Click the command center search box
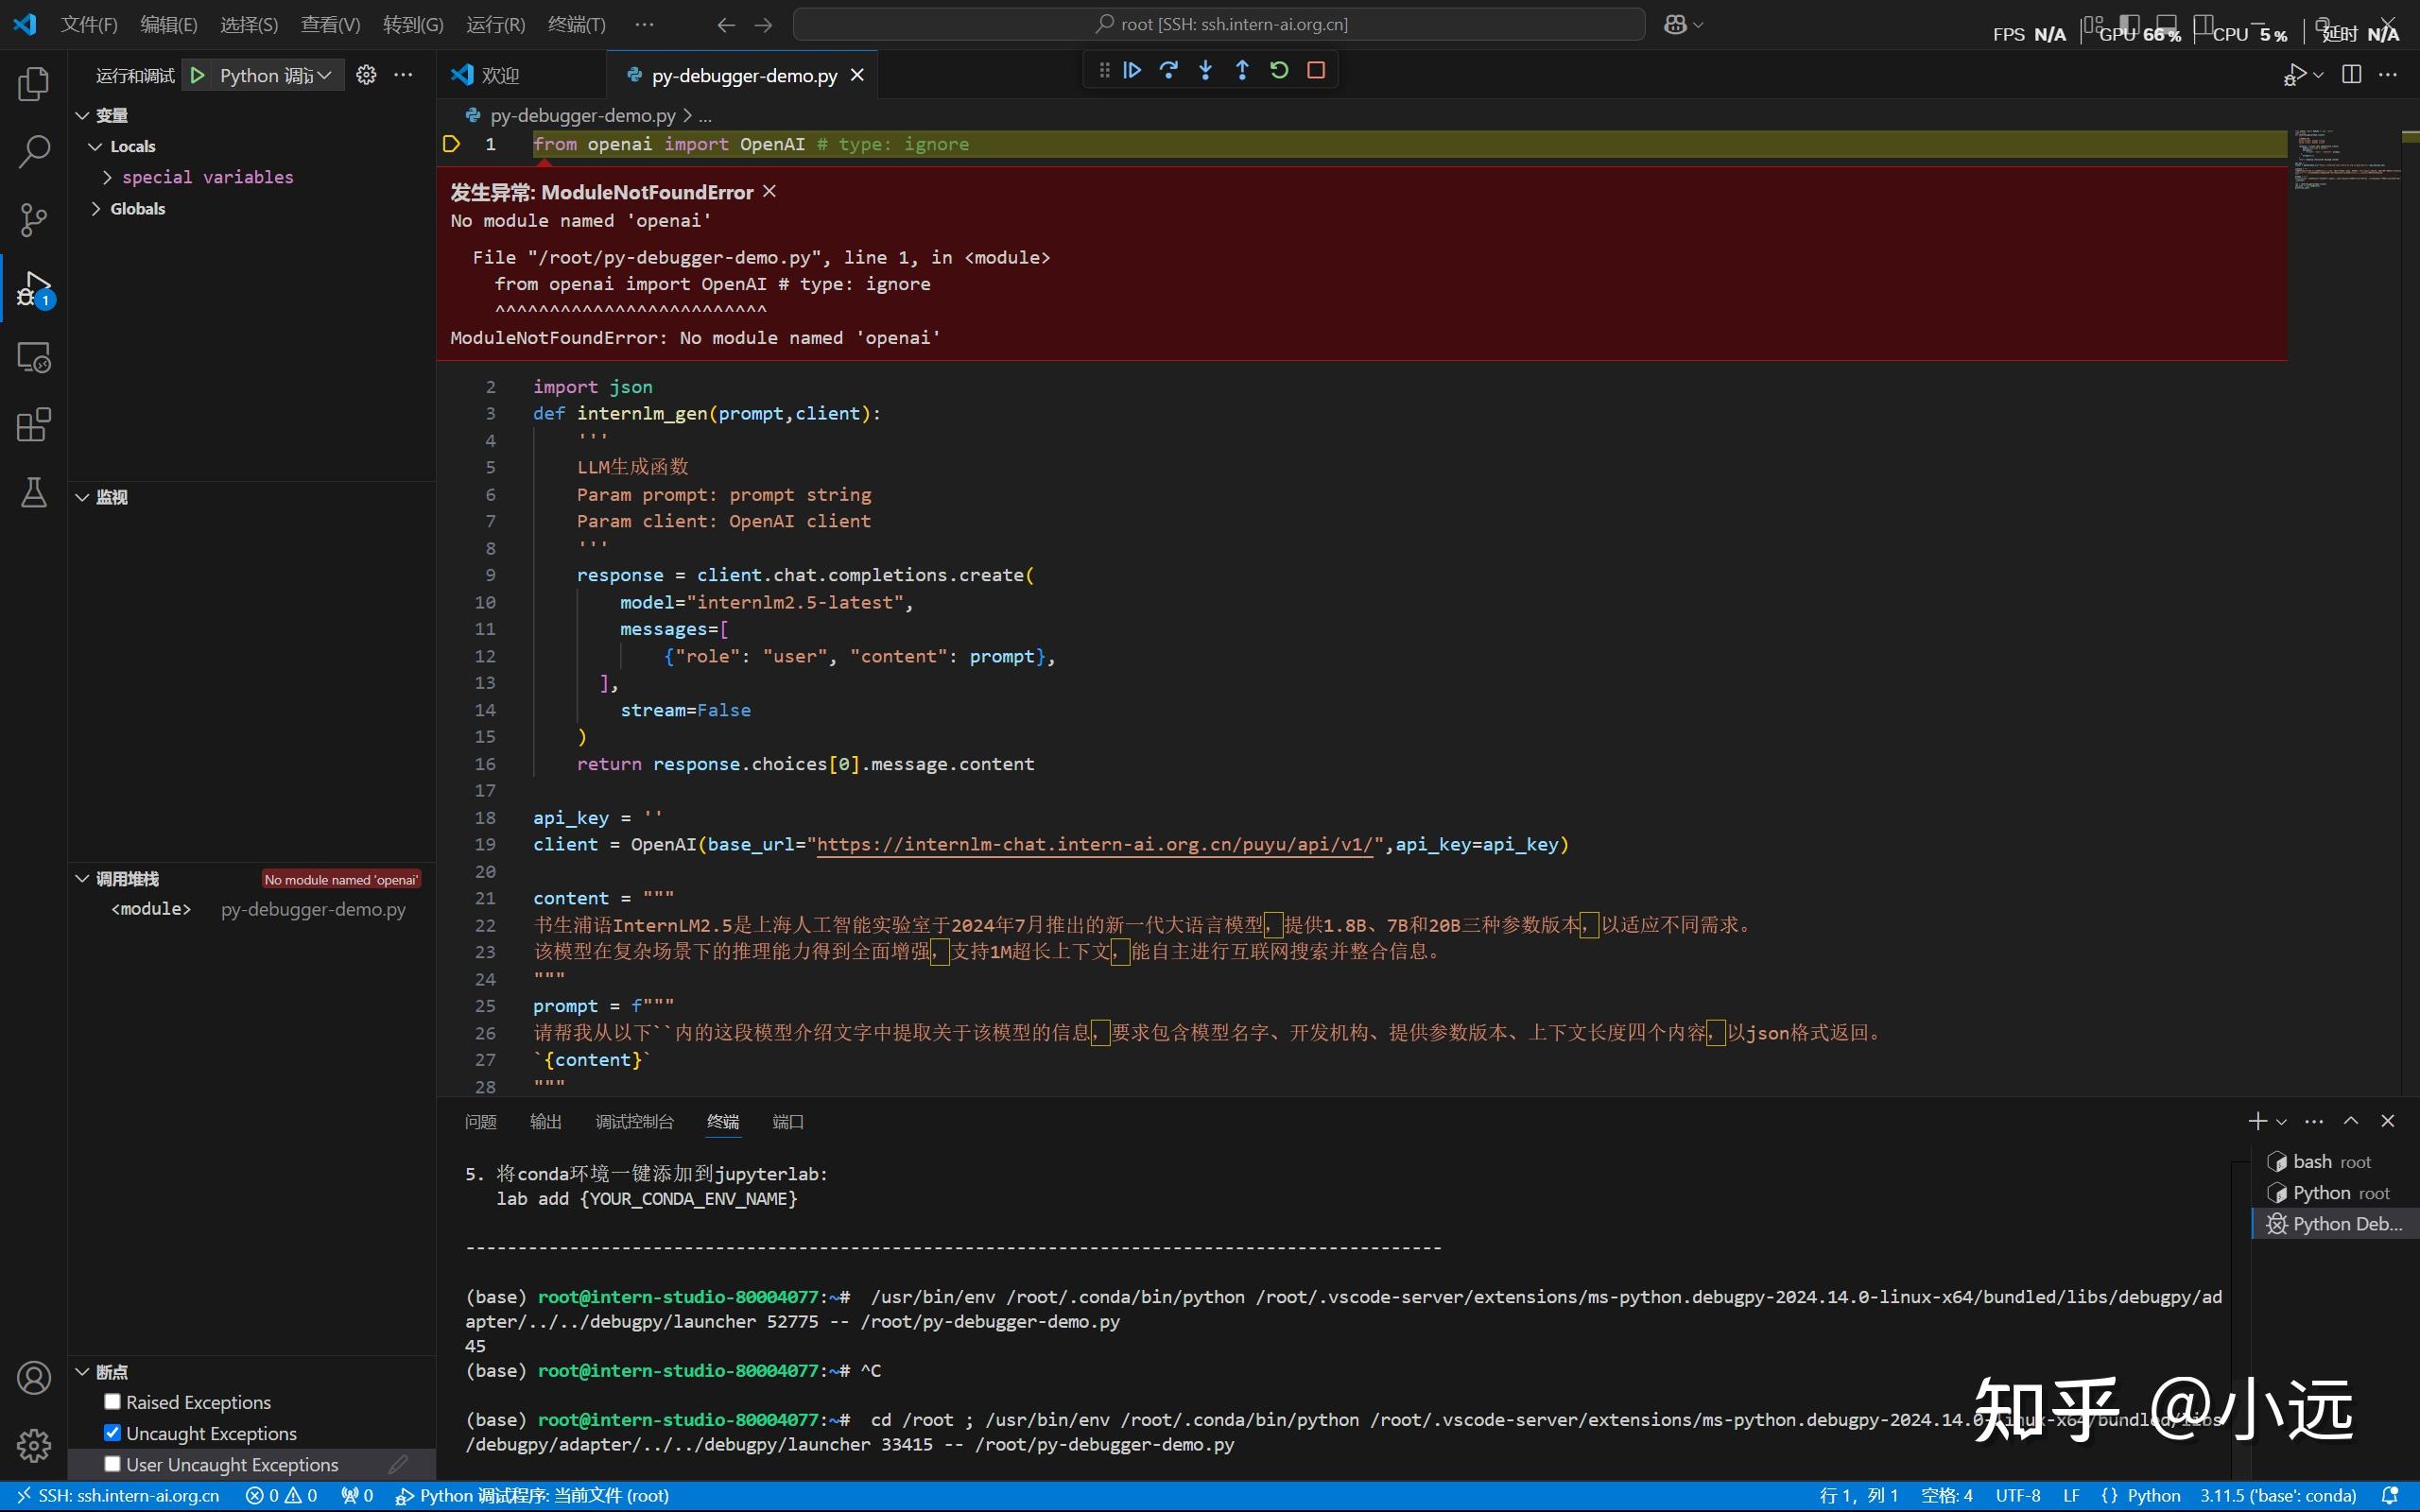The height and width of the screenshot is (1512, 2420). [x=1219, y=25]
